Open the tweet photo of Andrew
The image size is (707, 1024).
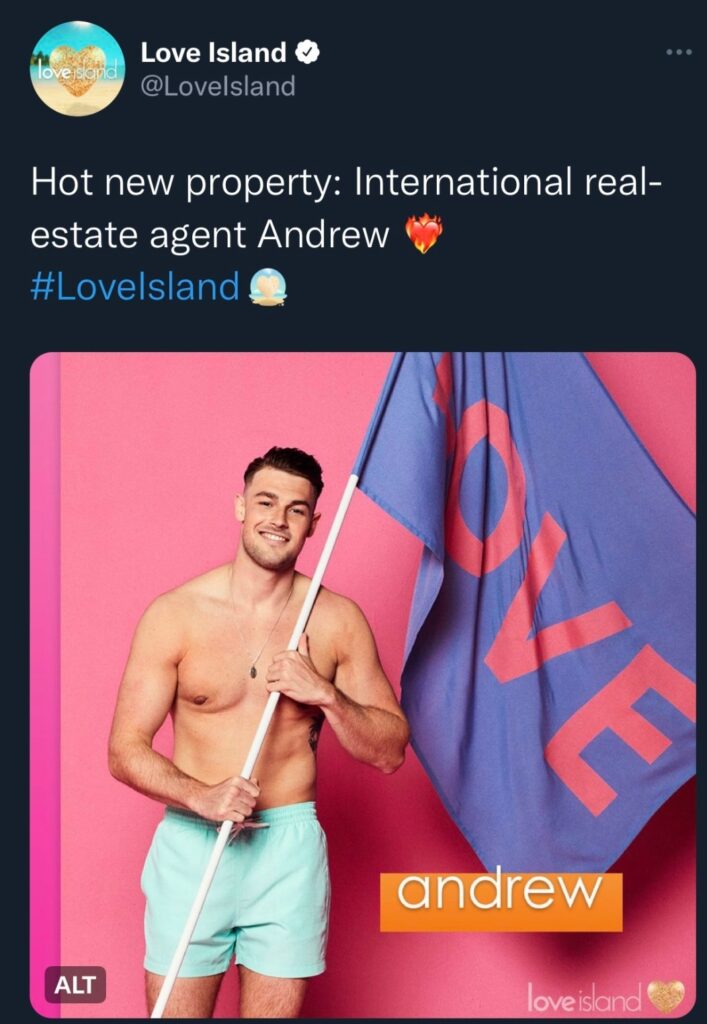click(363, 684)
